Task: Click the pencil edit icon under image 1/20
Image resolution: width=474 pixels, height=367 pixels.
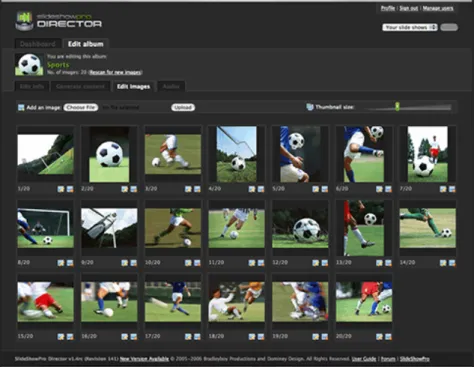Action: pos(61,189)
